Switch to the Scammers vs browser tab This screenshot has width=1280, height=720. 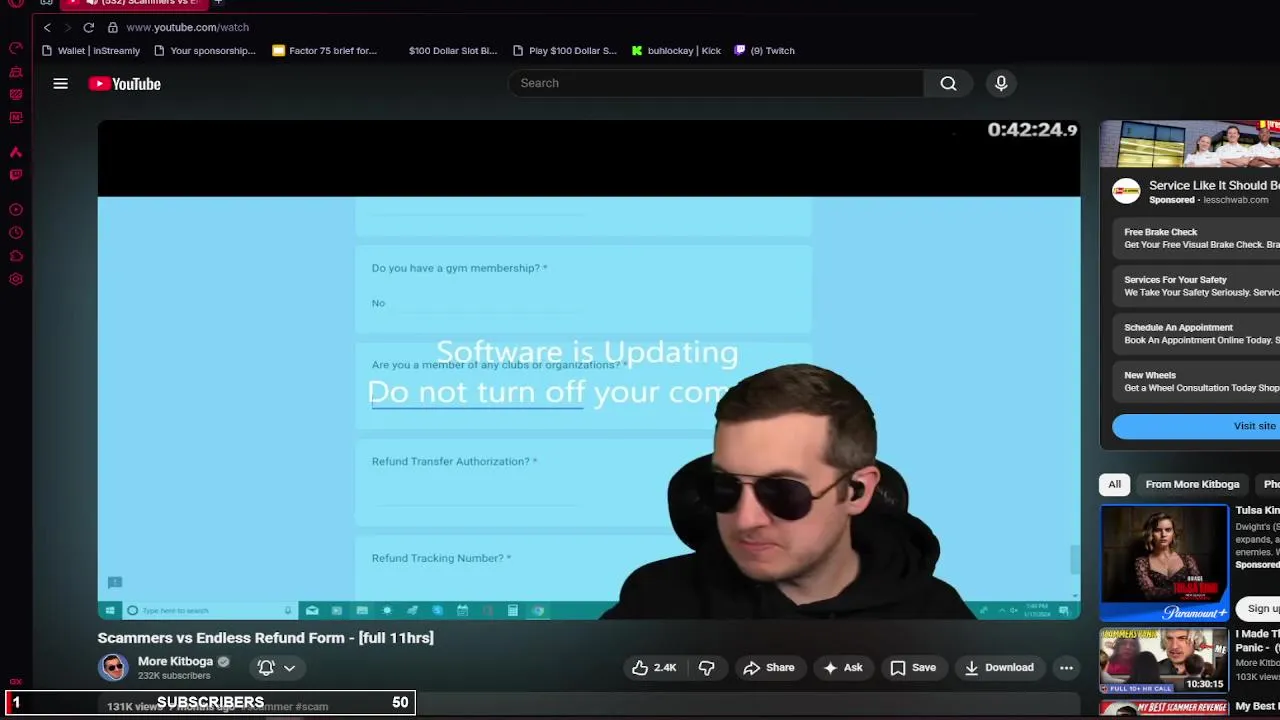click(140, 3)
